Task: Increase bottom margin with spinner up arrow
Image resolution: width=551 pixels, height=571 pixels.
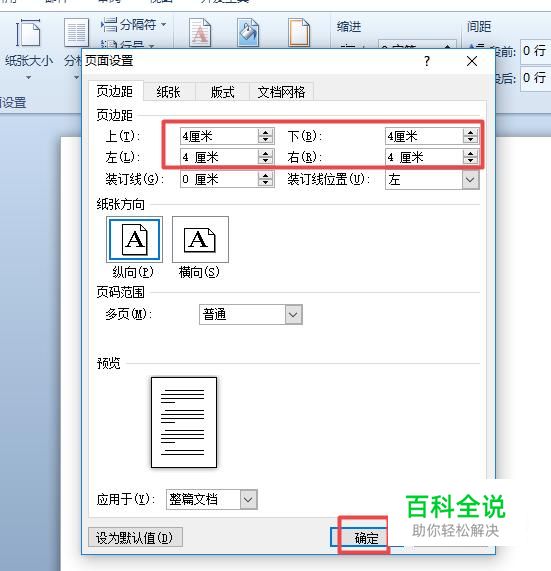Action: point(471,133)
